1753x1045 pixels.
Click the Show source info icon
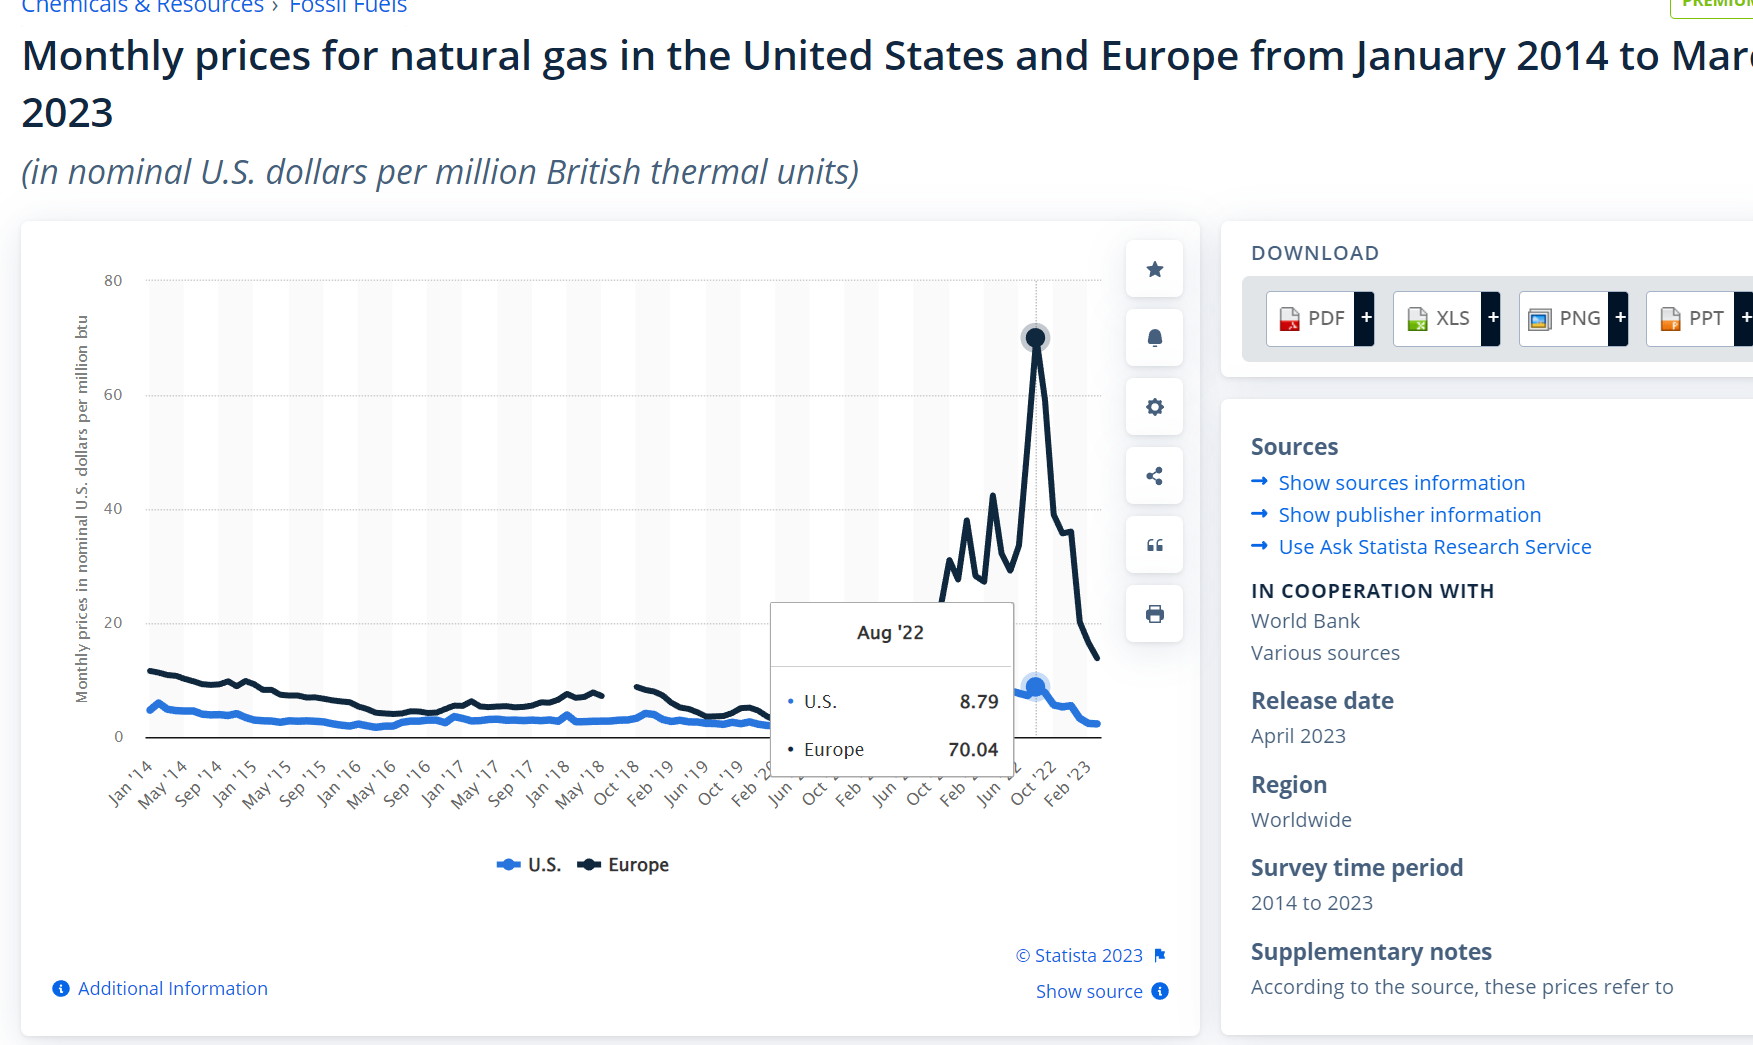coord(1160,991)
